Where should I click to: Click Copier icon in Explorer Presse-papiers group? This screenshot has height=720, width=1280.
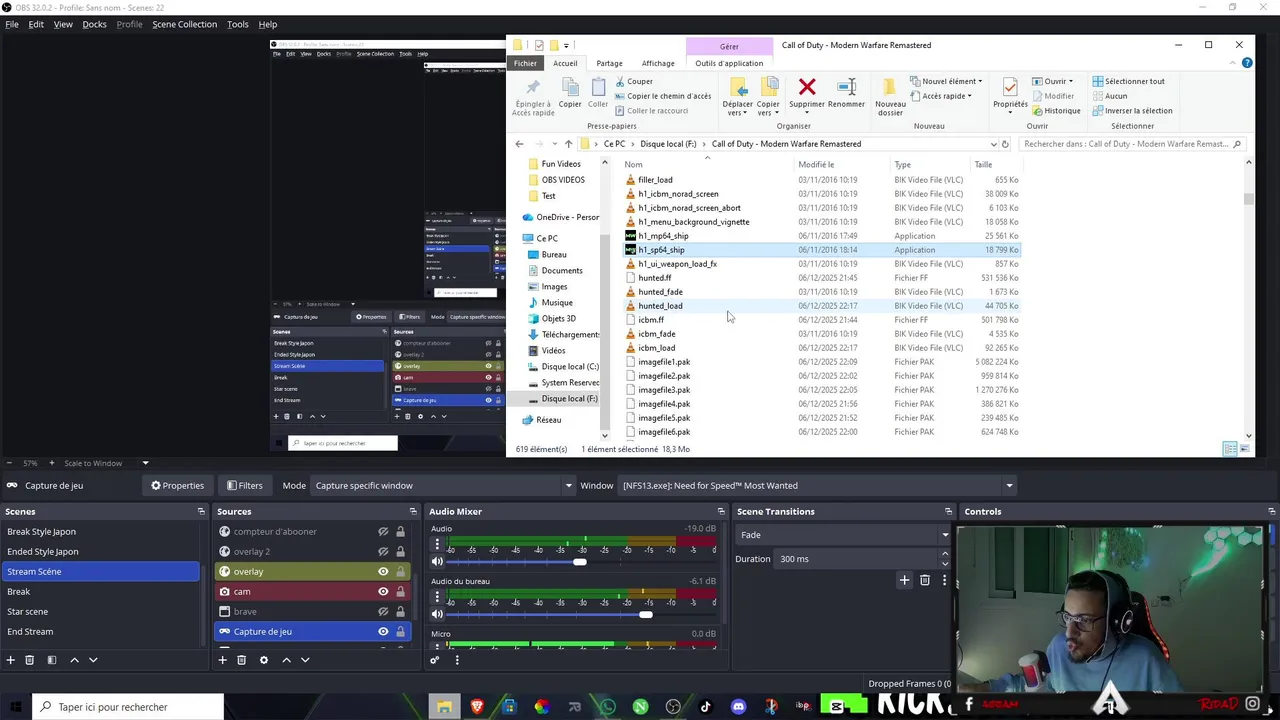570,93
